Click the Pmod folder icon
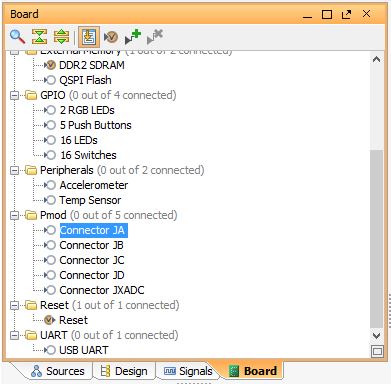The image size is (391, 384). coord(31,215)
